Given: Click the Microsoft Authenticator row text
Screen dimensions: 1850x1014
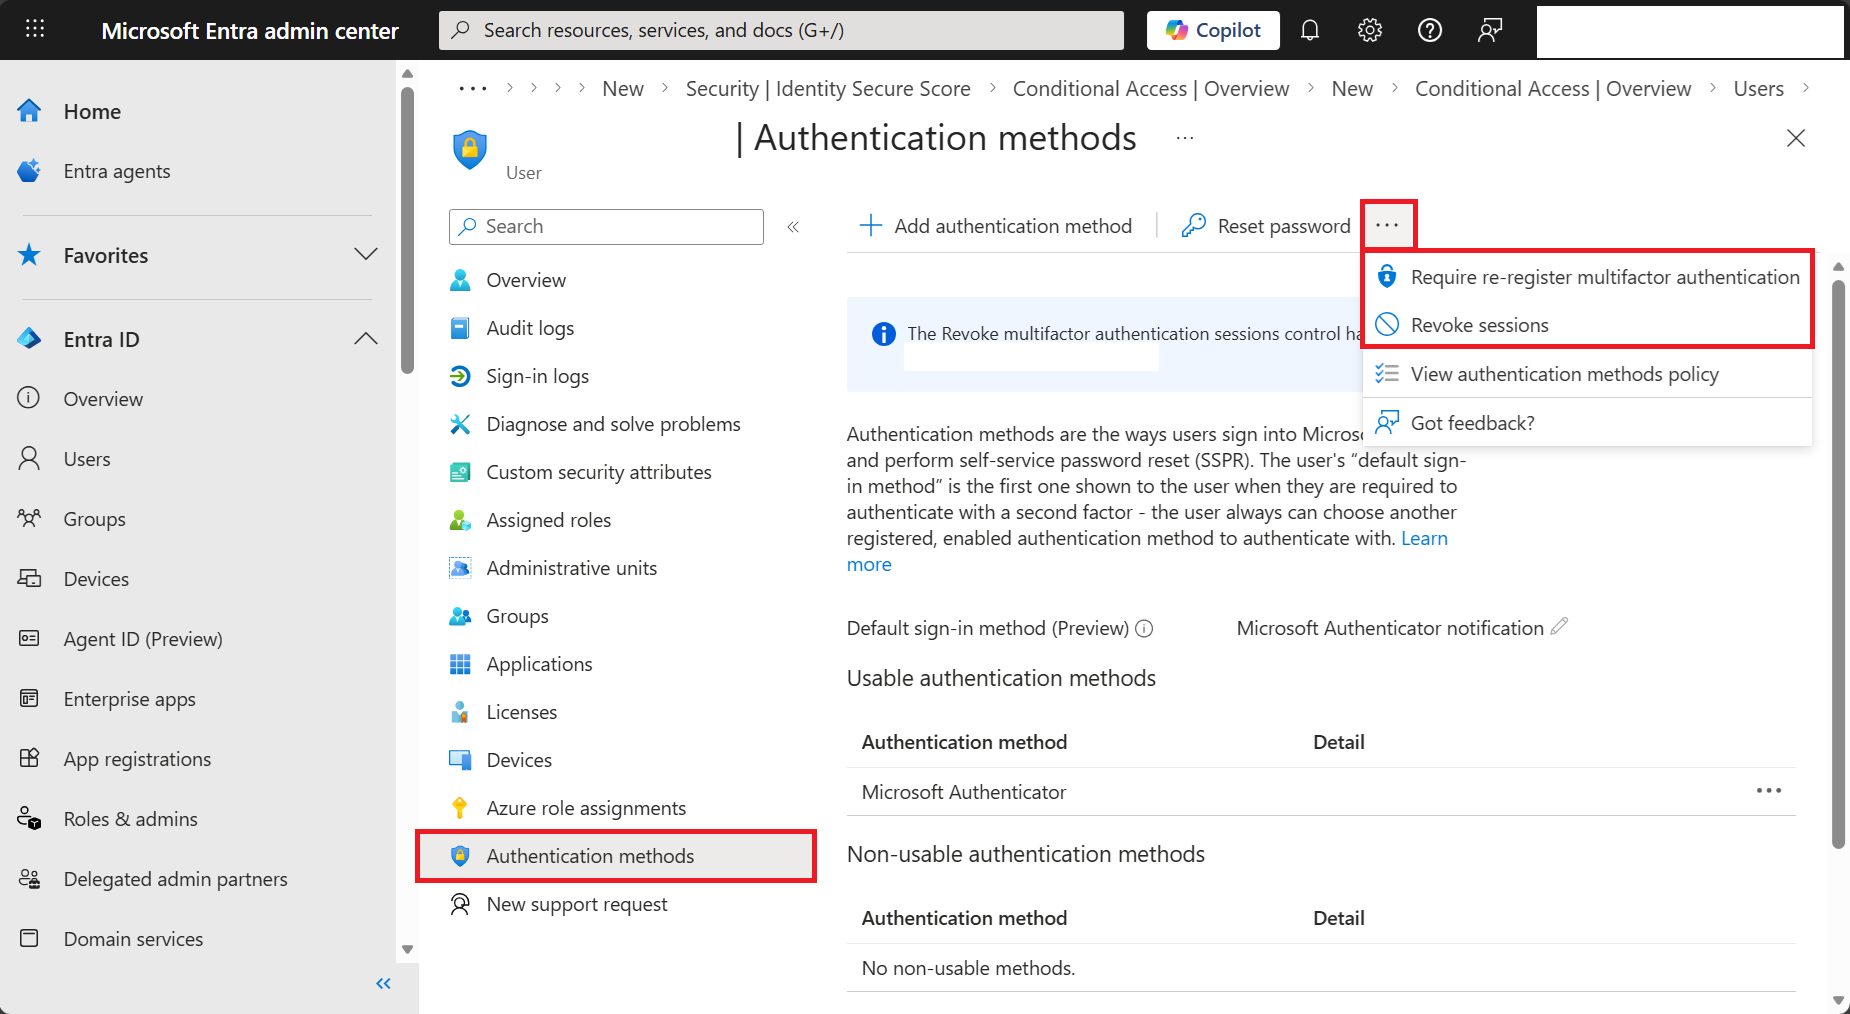Looking at the screenshot, I should tap(964, 792).
